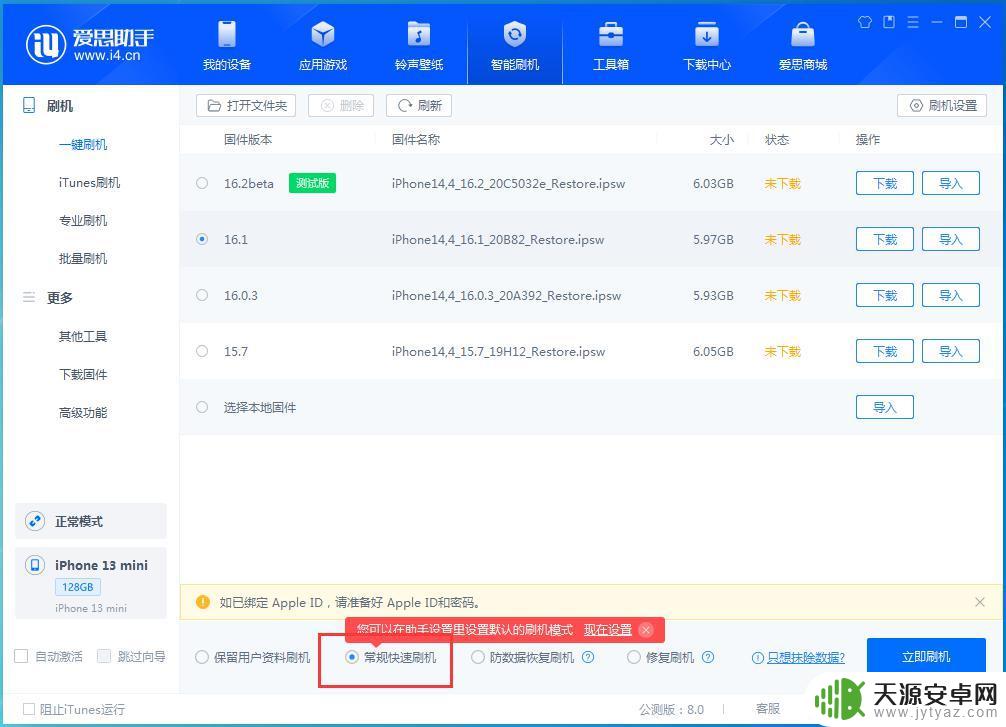Click the phone icon beside 刷机 heading
Screen dimensions: 1006x727
[29, 105]
